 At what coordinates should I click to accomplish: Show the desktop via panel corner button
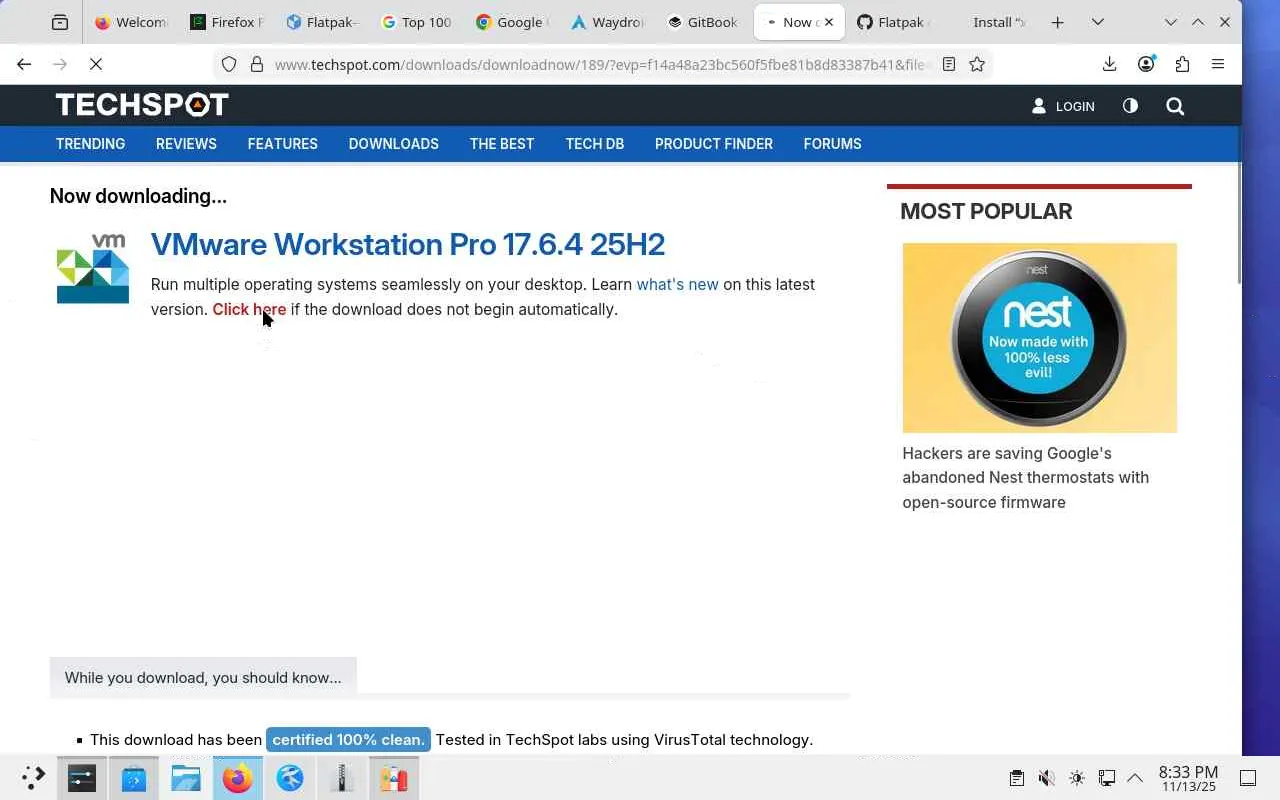coord(1248,778)
